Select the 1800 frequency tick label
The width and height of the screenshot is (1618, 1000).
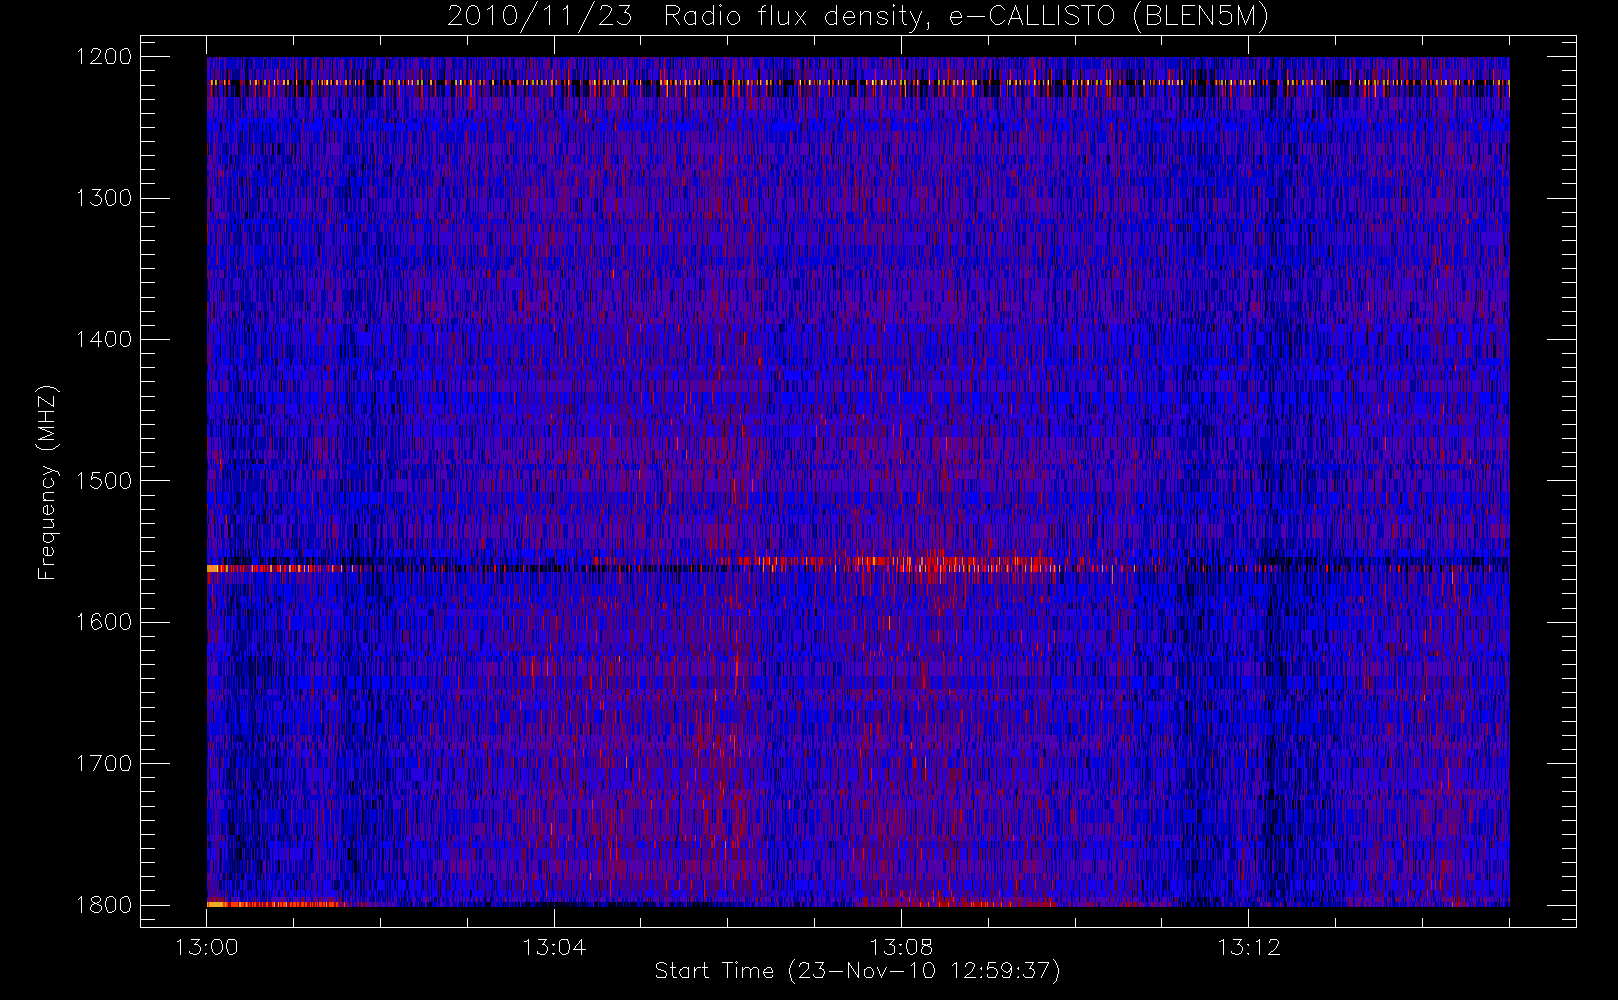pos(104,905)
